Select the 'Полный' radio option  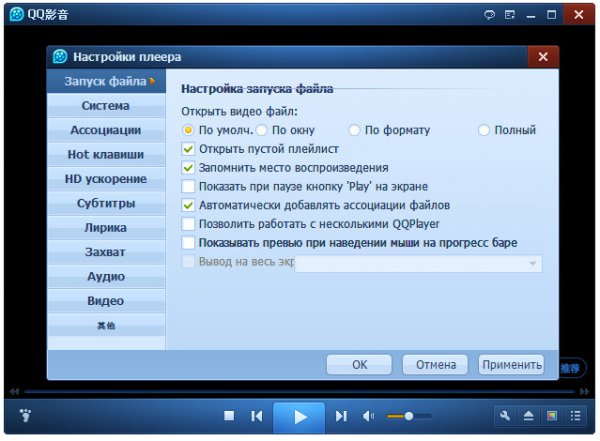pyautogui.click(x=484, y=130)
